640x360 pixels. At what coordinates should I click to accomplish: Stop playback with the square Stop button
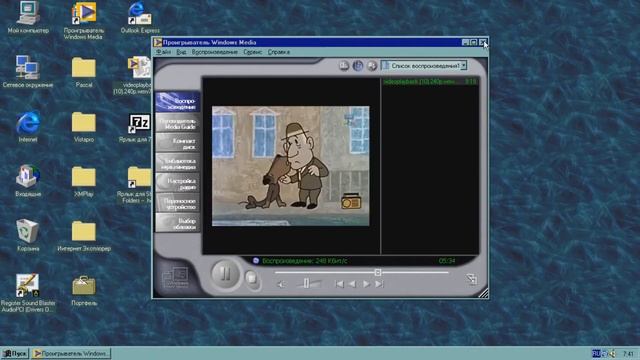coord(252,279)
